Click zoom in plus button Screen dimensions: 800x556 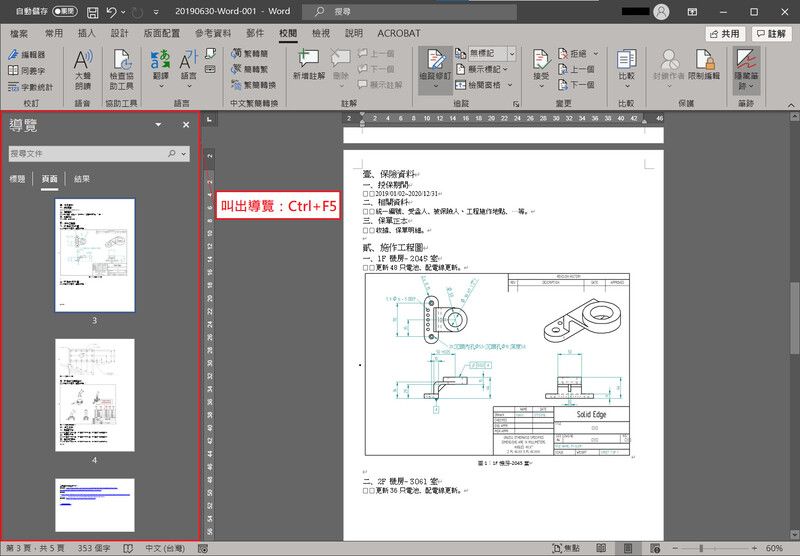click(x=755, y=548)
